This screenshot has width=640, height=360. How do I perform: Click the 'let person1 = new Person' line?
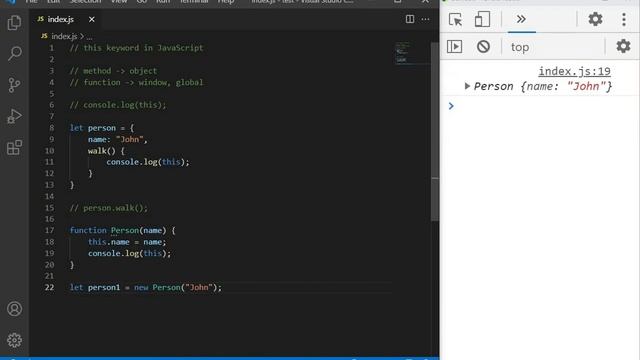(146, 287)
